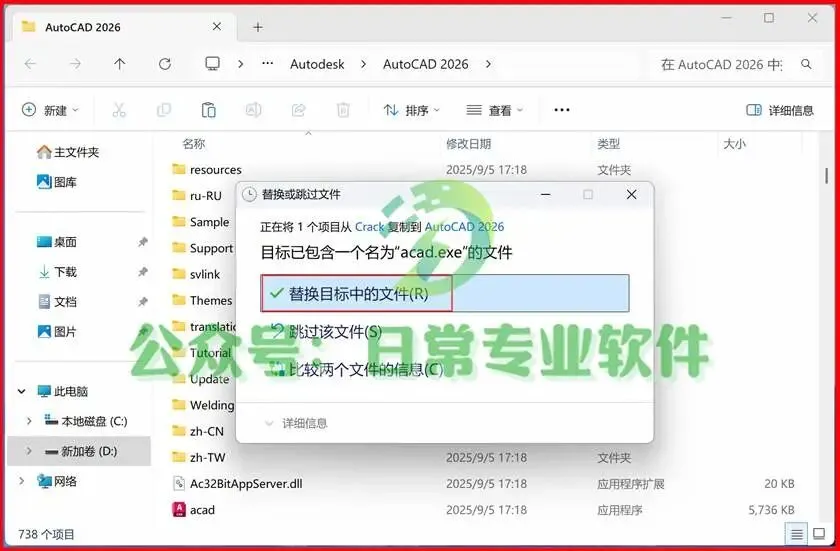Screen dimensions: 840x551
Task: Select the acad application file
Action: click(x=193, y=510)
